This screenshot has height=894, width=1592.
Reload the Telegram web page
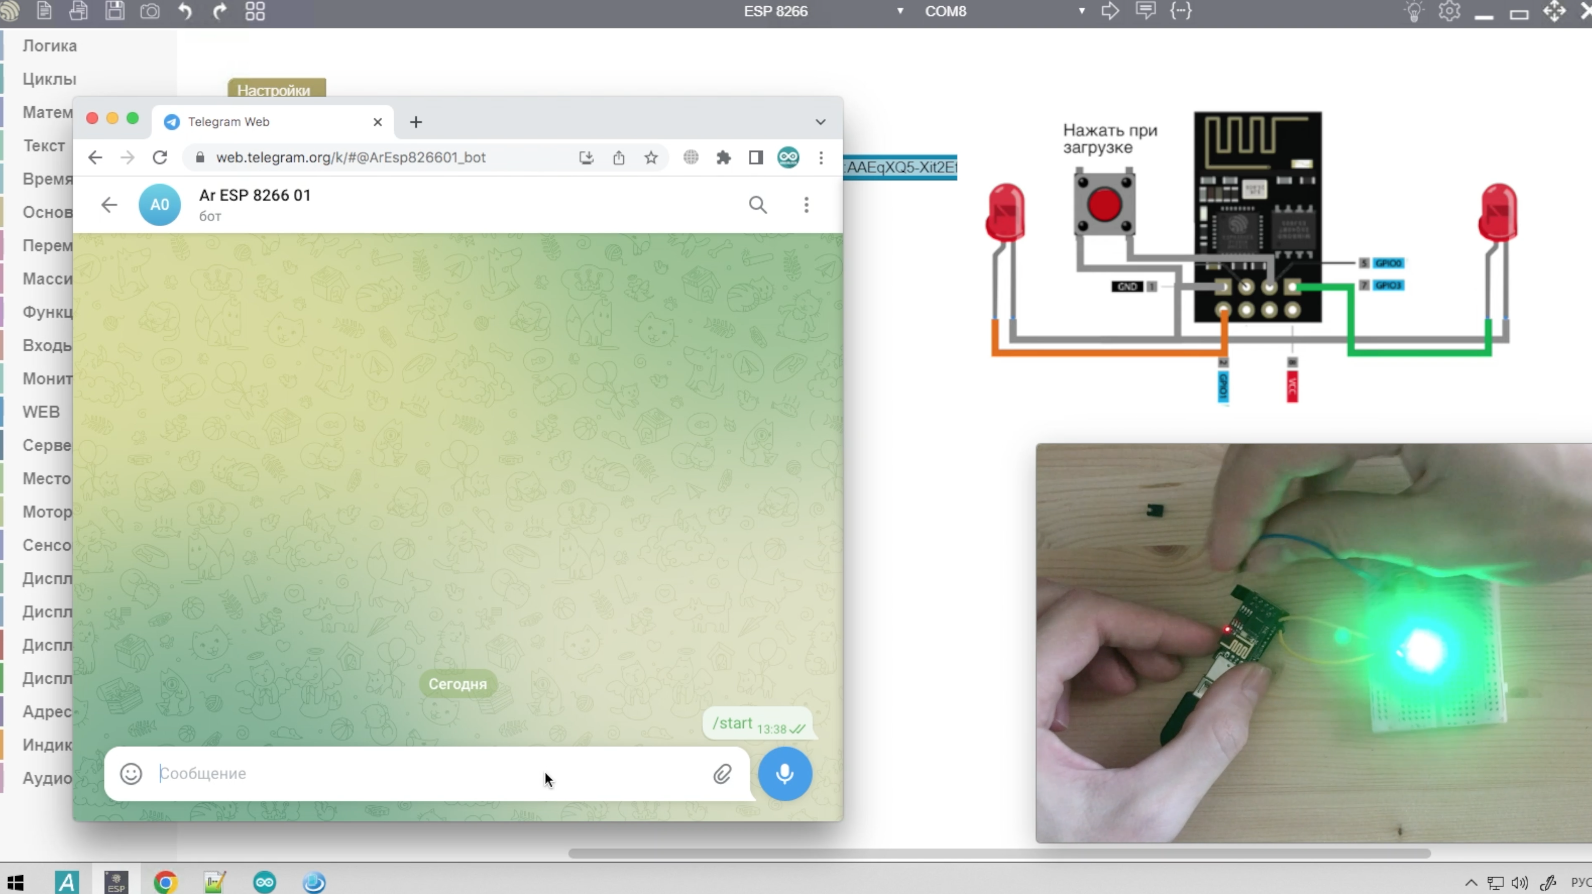coord(160,157)
